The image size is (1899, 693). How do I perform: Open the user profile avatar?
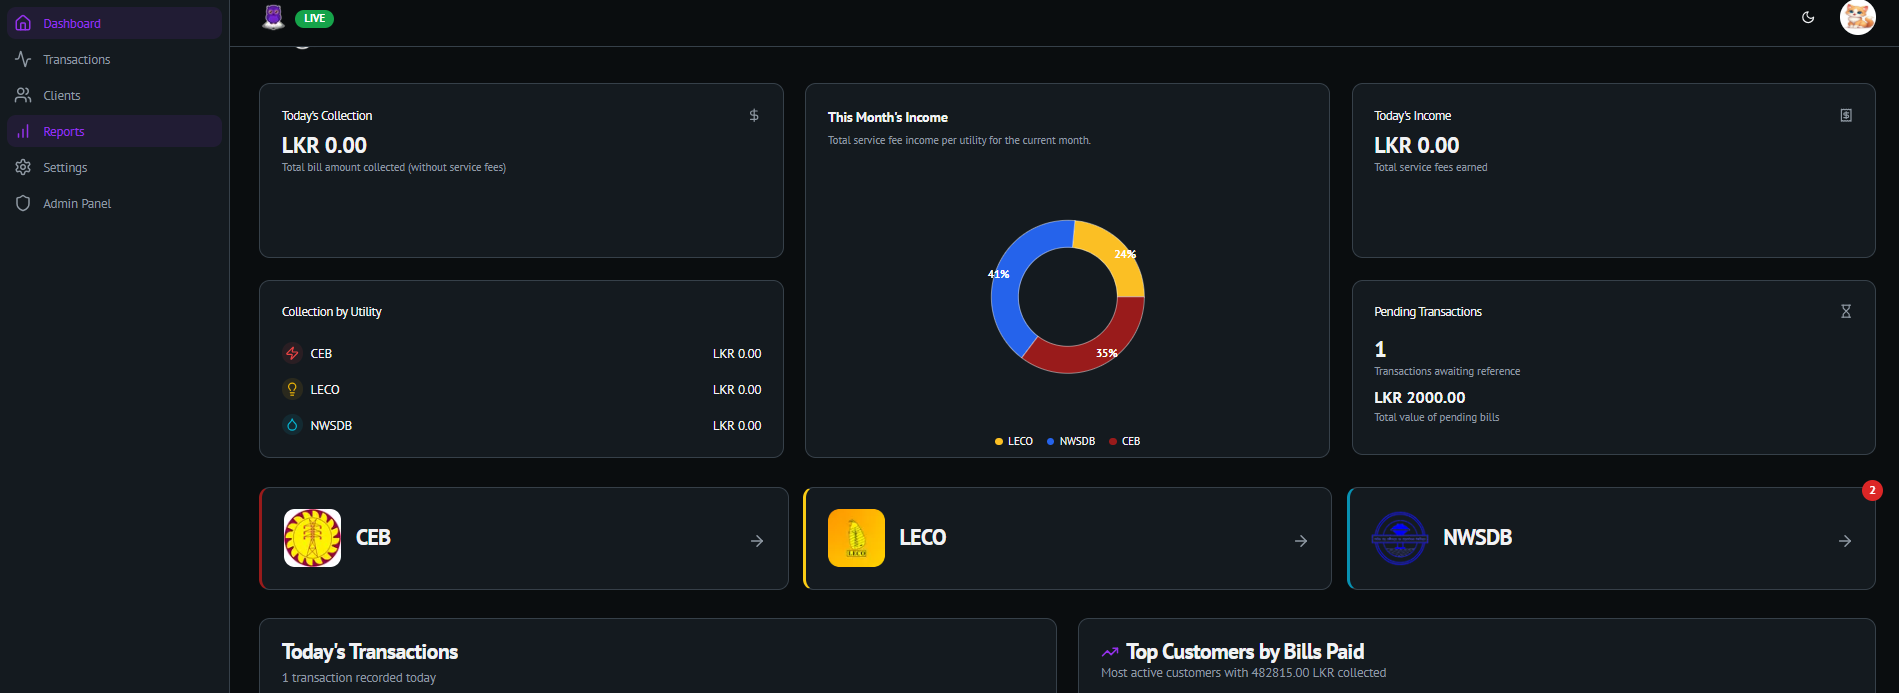tap(1858, 17)
